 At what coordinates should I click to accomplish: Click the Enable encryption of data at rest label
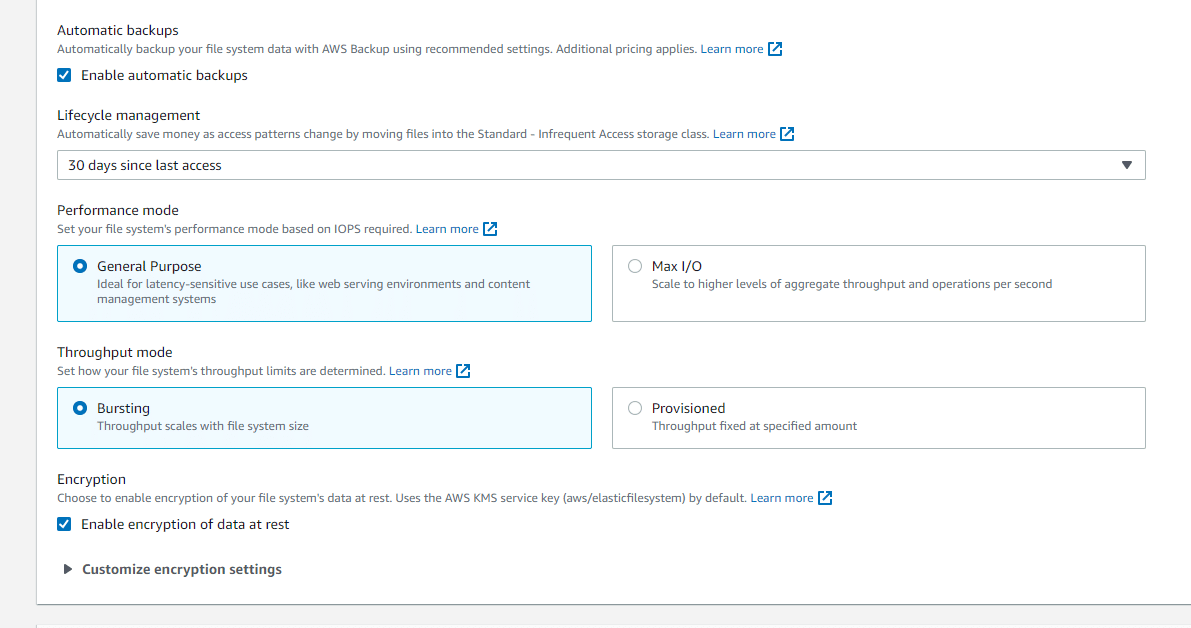point(185,524)
